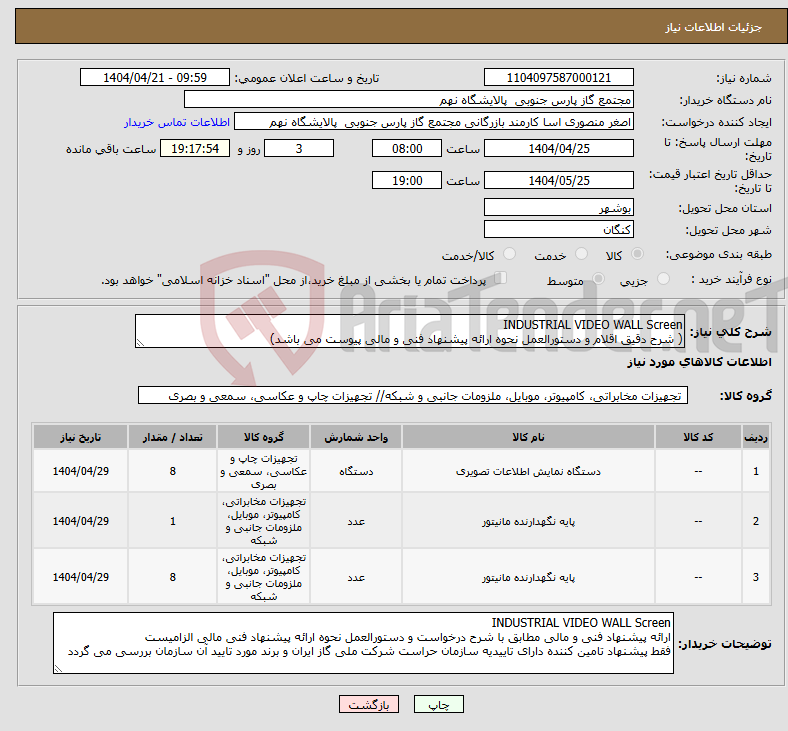788x731 pixels.
Task: Click row number 1 cell
Action: coord(755,471)
